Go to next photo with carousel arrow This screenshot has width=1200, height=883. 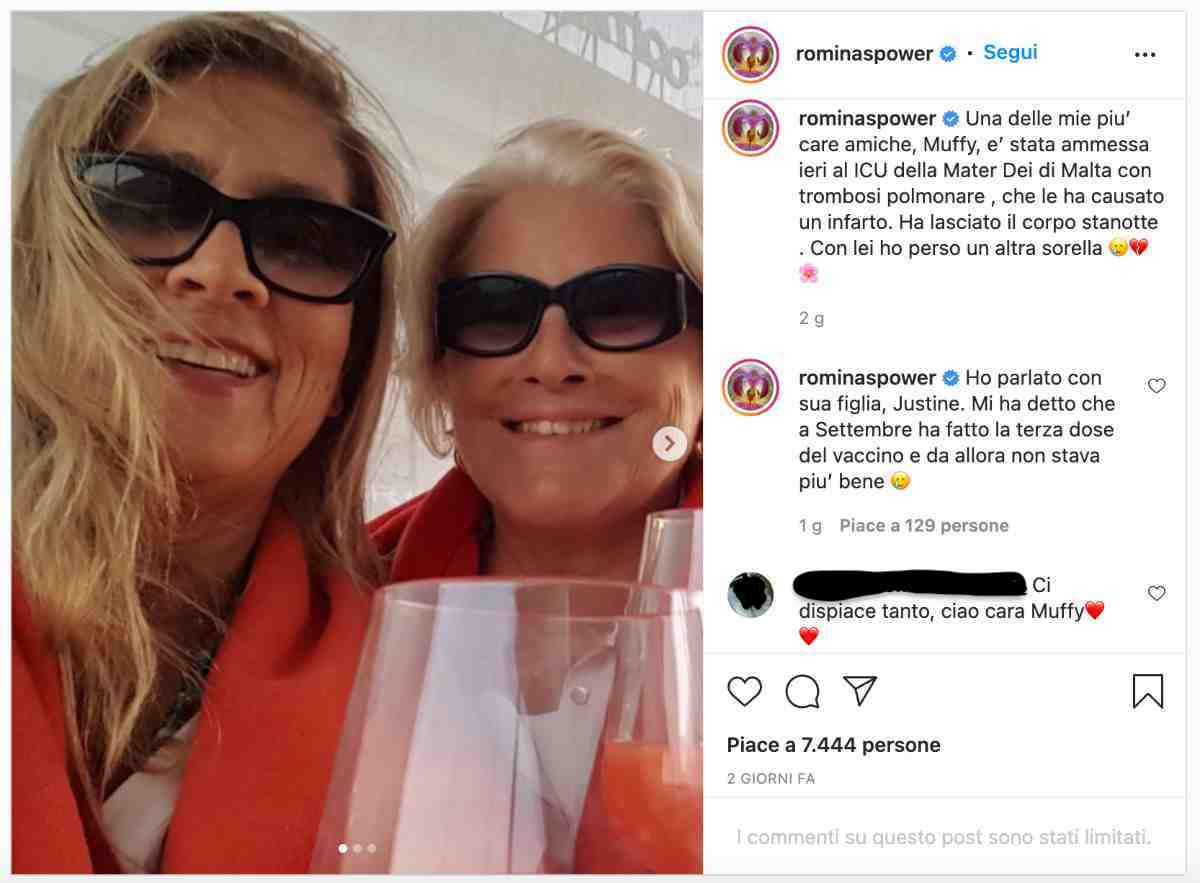[x=669, y=443]
